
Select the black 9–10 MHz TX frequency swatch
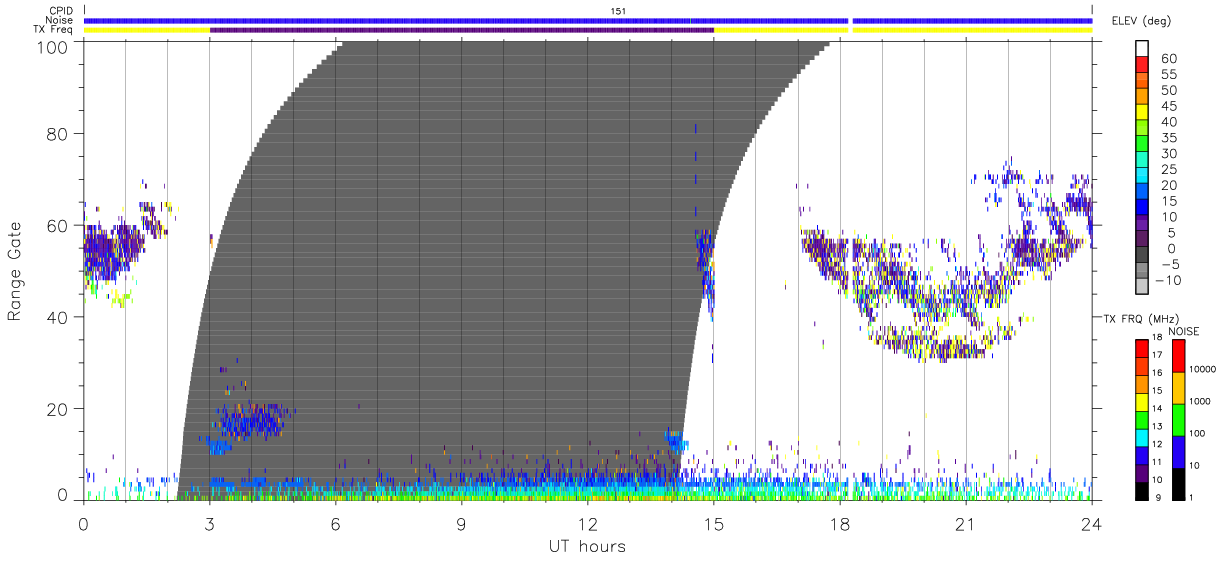(1142, 491)
